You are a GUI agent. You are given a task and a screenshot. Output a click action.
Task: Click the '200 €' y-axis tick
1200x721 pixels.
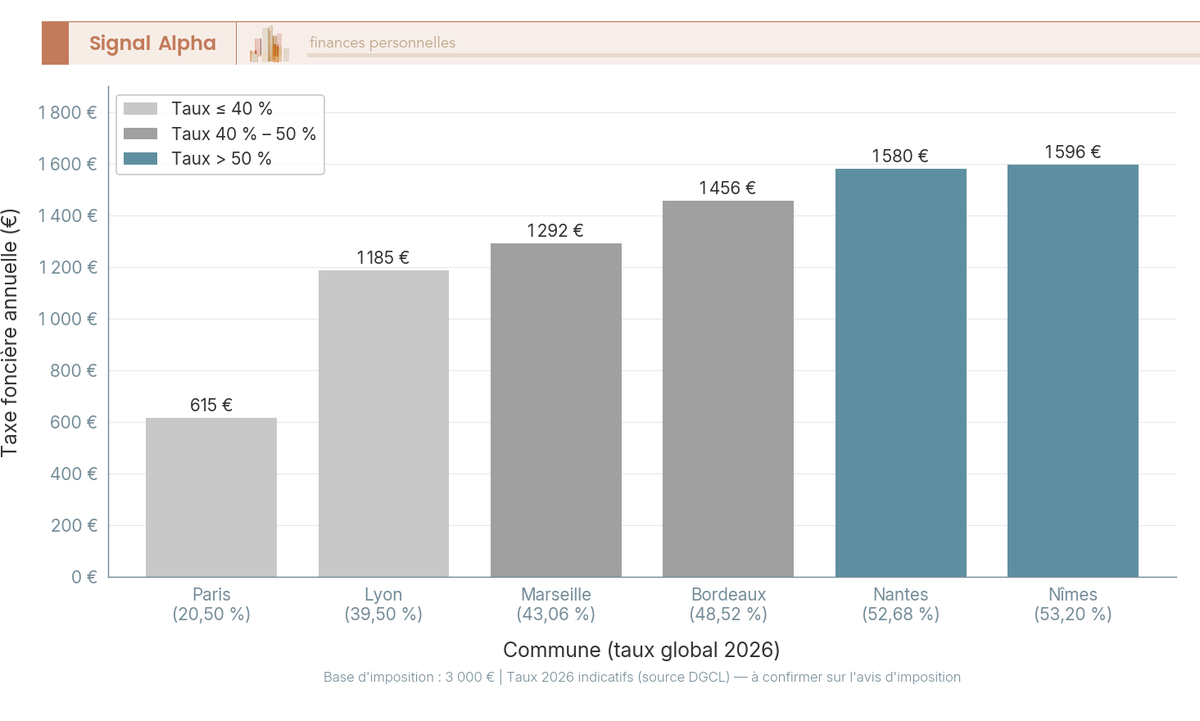pos(73,525)
